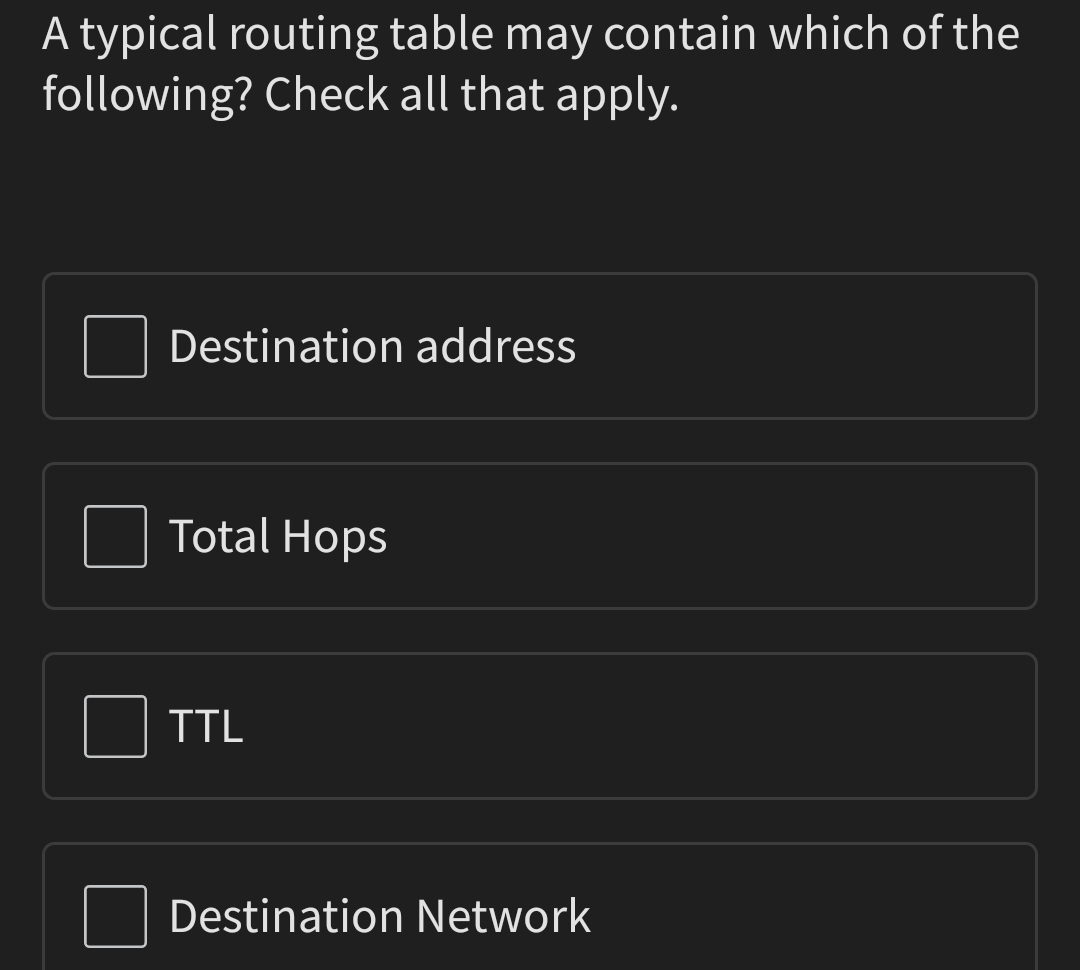Screen dimensions: 1080x970
Task: Toggle the Total Hops selection
Action: (x=115, y=536)
